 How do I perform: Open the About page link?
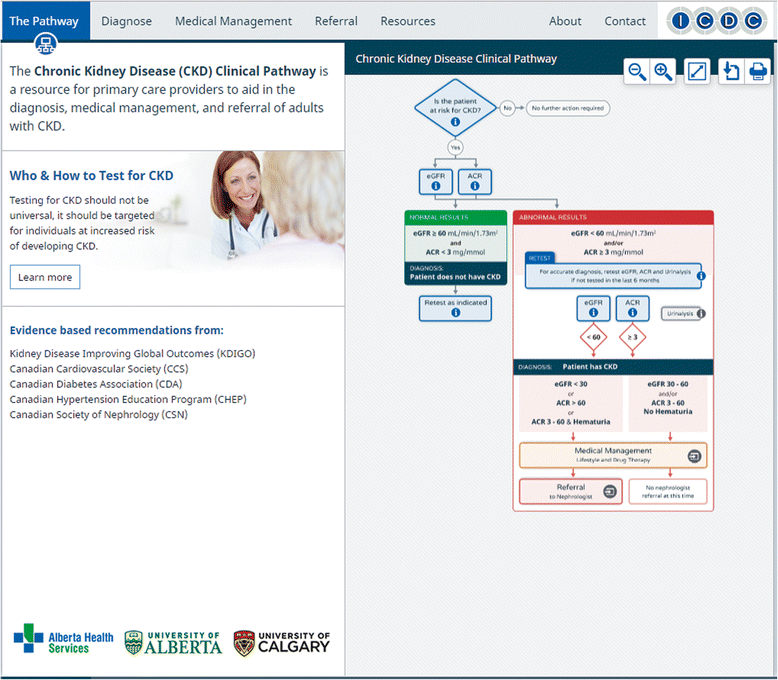coord(565,21)
